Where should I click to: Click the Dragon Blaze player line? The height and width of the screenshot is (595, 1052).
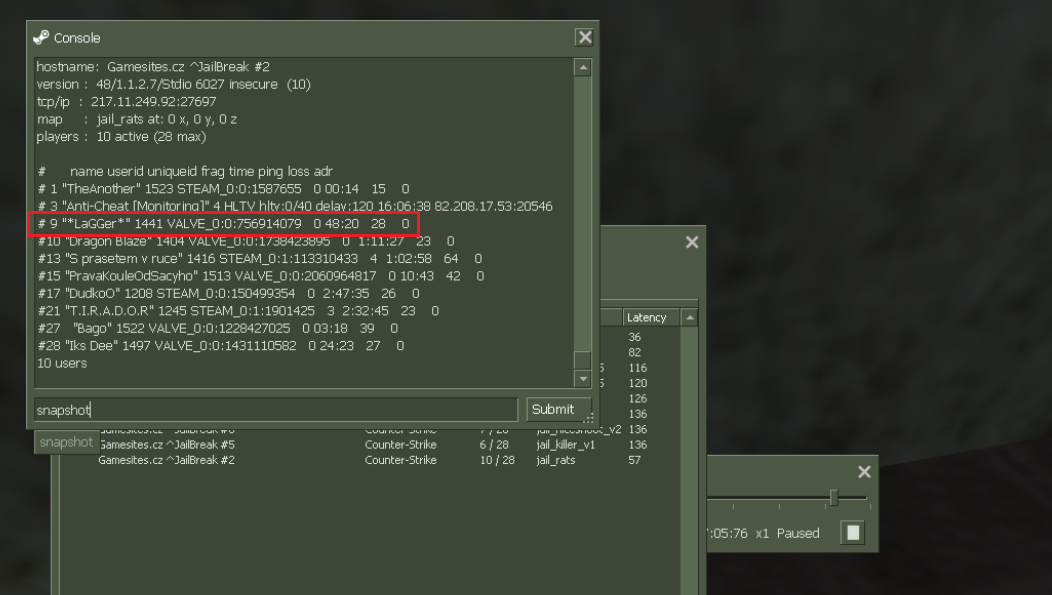coord(246,241)
